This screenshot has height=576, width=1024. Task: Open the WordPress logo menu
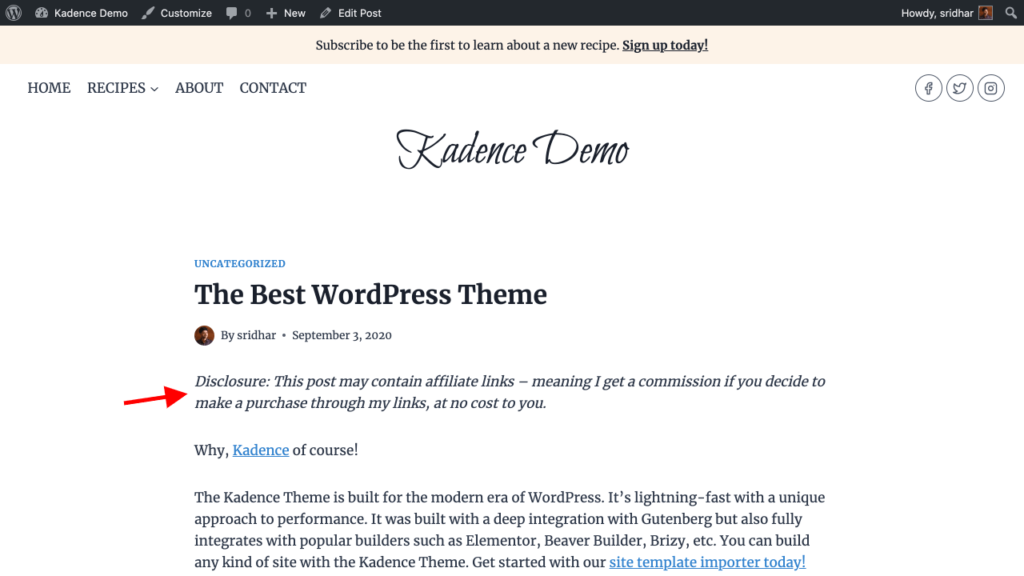coord(13,13)
